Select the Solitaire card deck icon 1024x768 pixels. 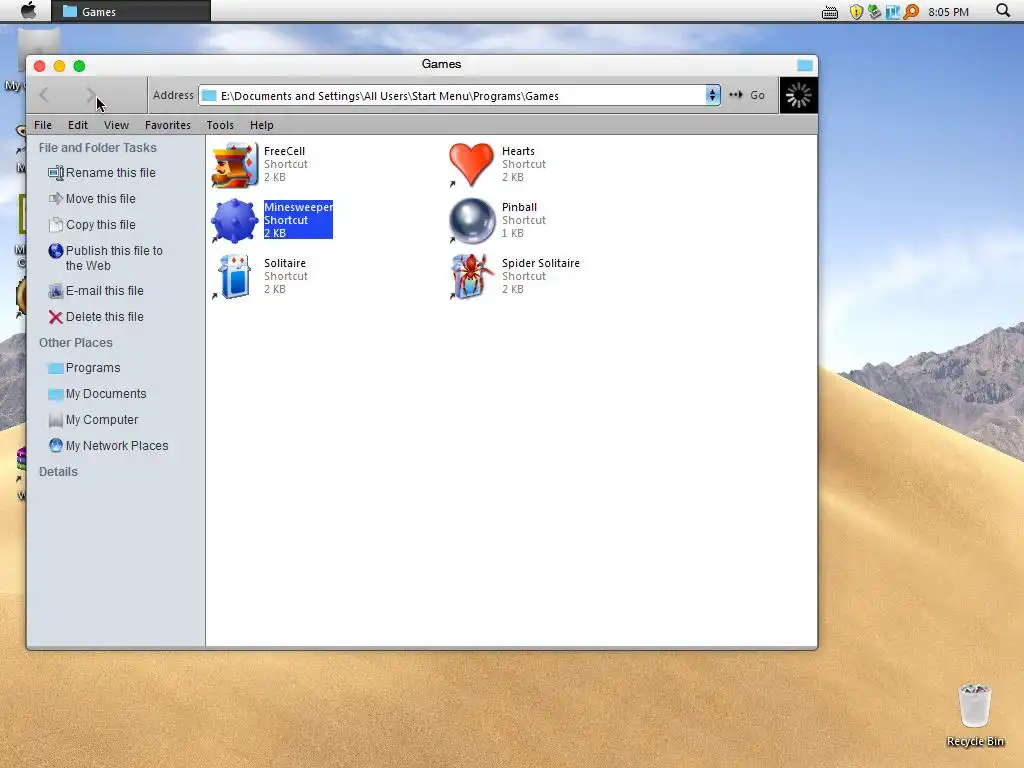[x=234, y=277]
